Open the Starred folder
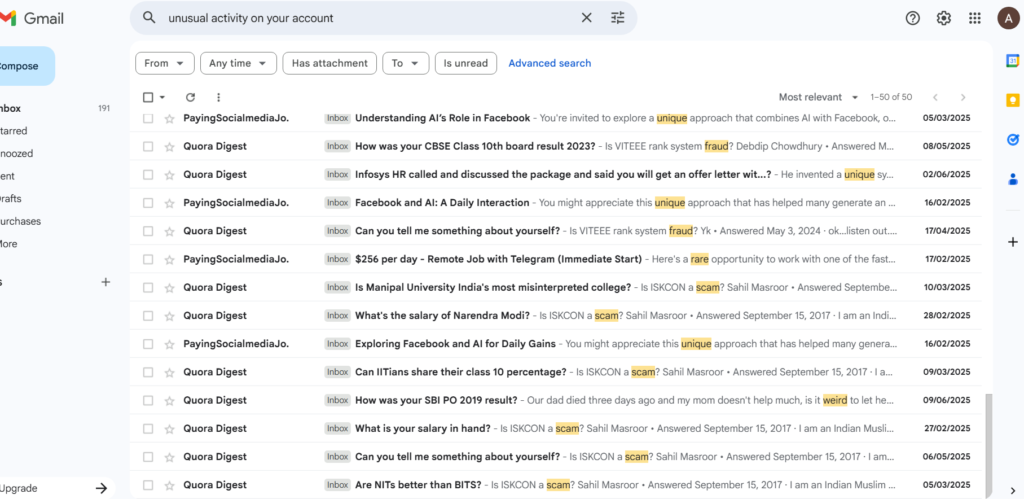 pyautogui.click(x=13, y=131)
